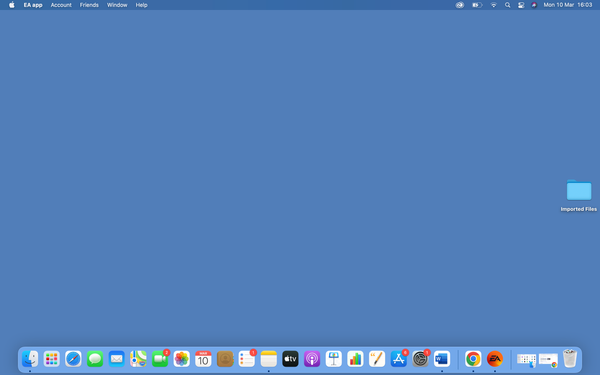Launch the Apple TV app
Viewport: 600px width, 375px height.
pos(290,359)
